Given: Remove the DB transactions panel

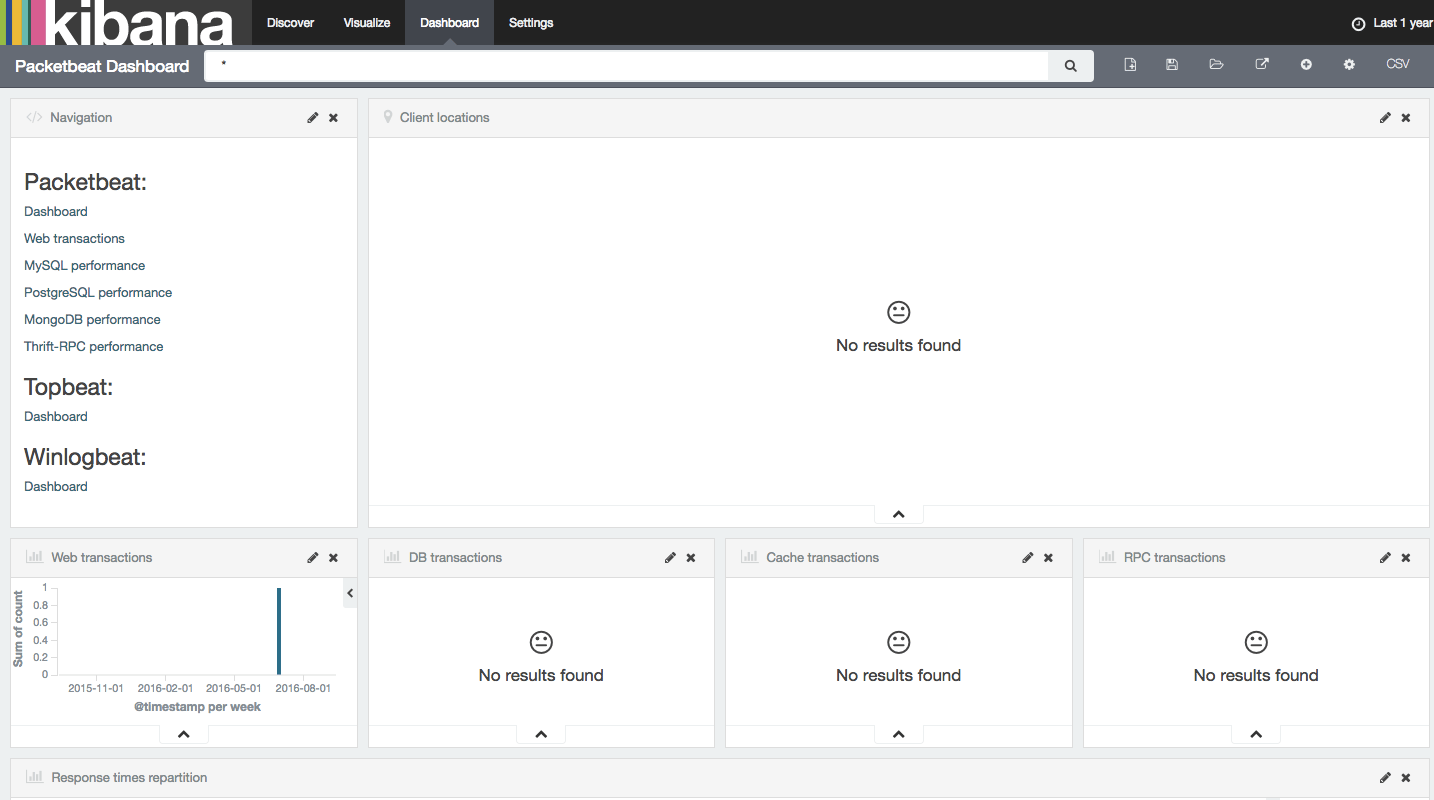Looking at the screenshot, I should (x=690, y=557).
